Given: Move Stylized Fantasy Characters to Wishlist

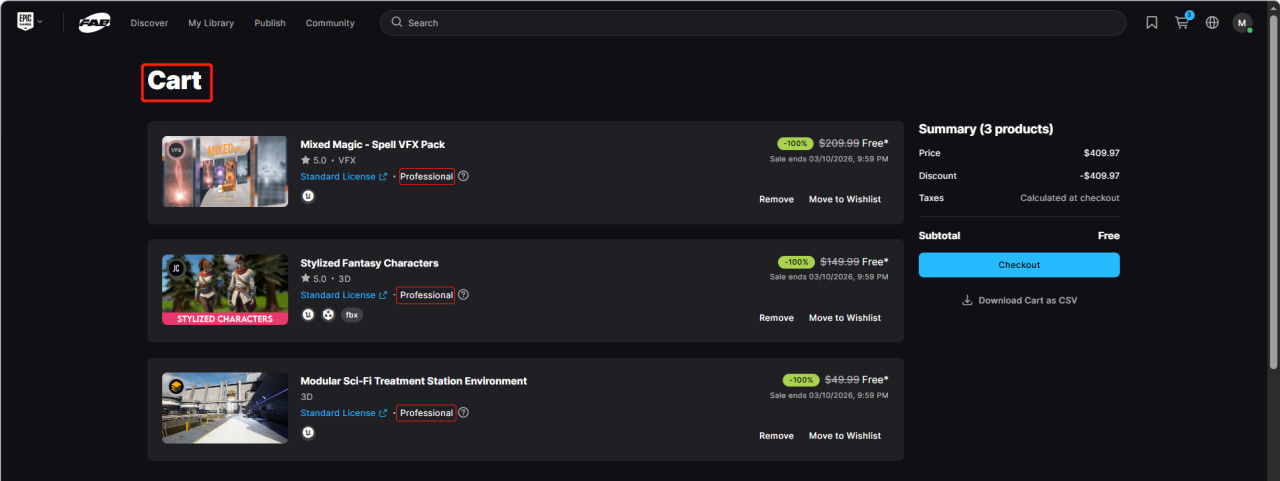Looking at the screenshot, I should [844, 318].
